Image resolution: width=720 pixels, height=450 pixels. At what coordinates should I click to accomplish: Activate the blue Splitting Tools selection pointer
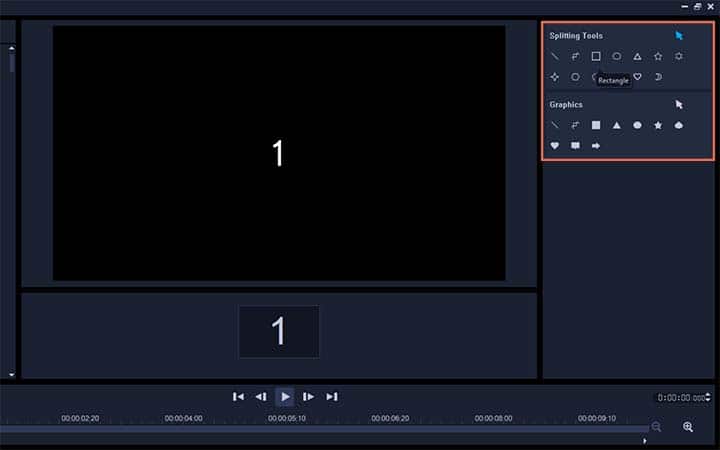coord(679,36)
